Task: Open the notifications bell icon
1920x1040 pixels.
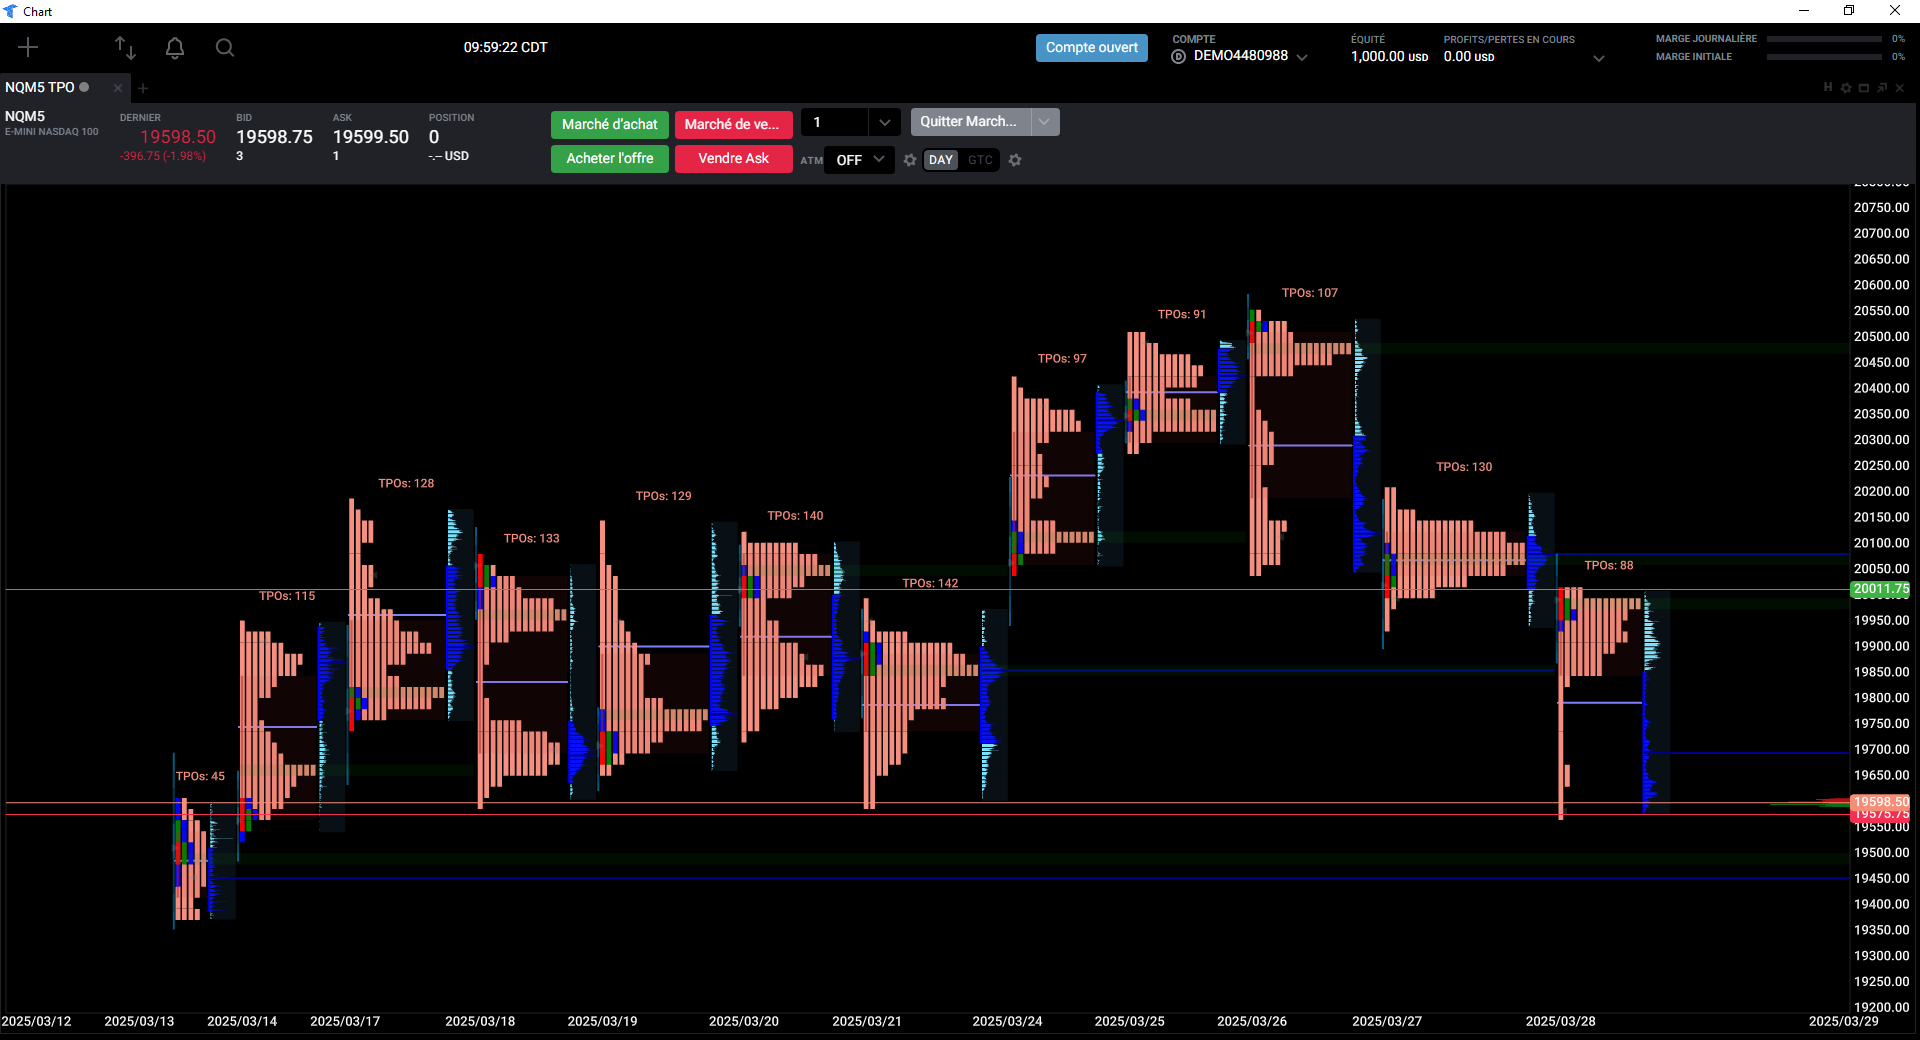Action: (x=175, y=47)
